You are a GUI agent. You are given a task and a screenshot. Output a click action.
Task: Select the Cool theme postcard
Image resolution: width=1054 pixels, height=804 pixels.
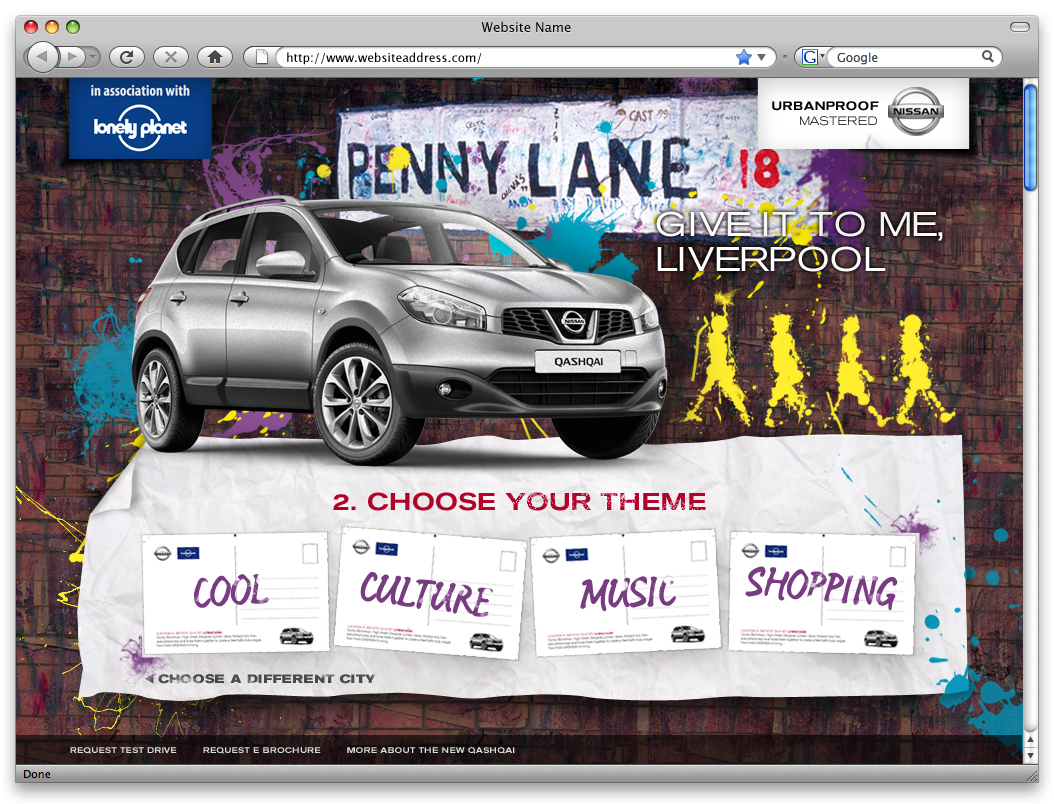(x=236, y=593)
